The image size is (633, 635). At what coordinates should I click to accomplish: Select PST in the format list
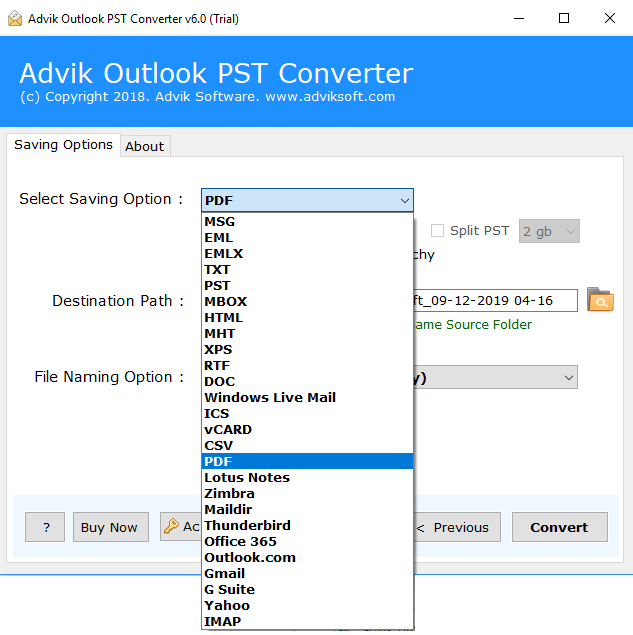[307, 286]
